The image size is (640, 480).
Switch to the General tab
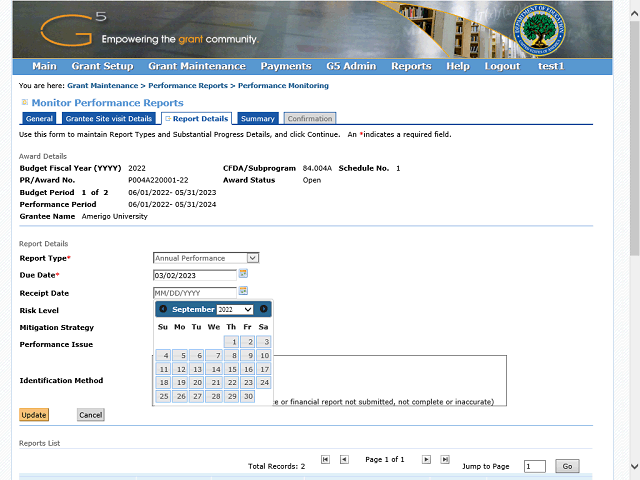(39, 118)
